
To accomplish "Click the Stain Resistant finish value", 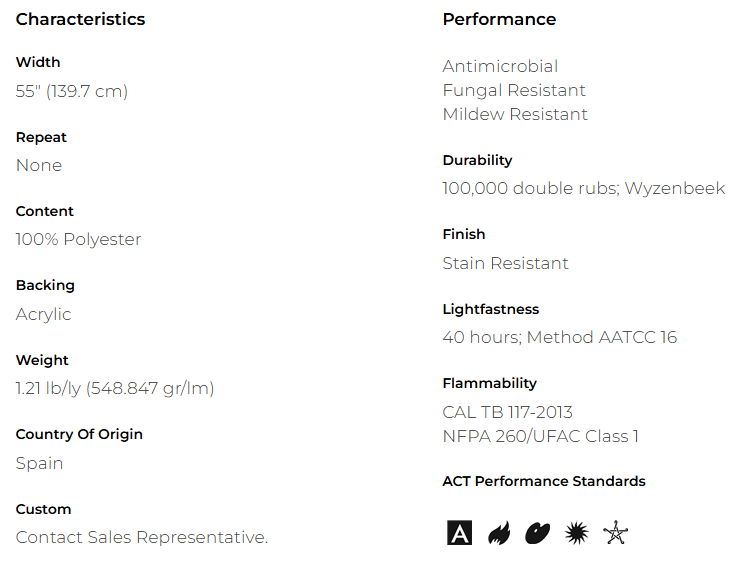I will click(x=505, y=263).
